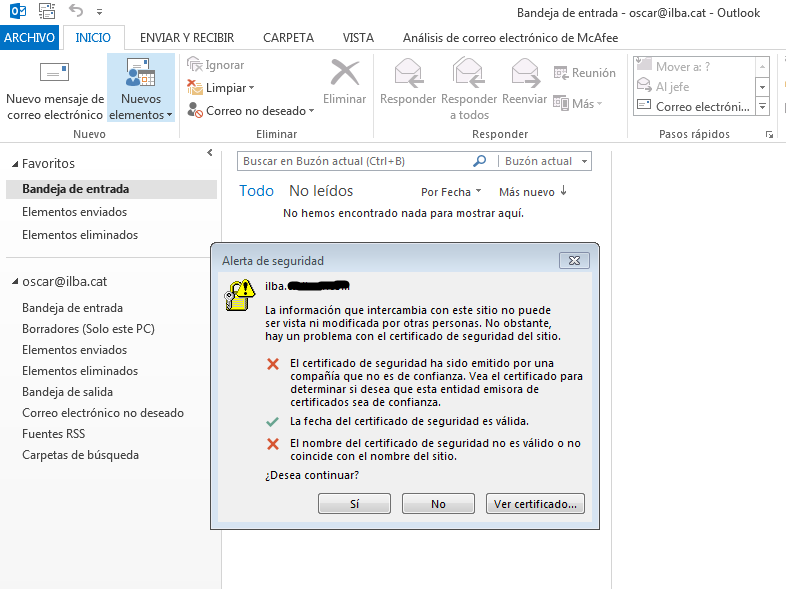The image size is (786, 589).
Task: Open the Fuentes RSS folder
Action: tap(53, 434)
